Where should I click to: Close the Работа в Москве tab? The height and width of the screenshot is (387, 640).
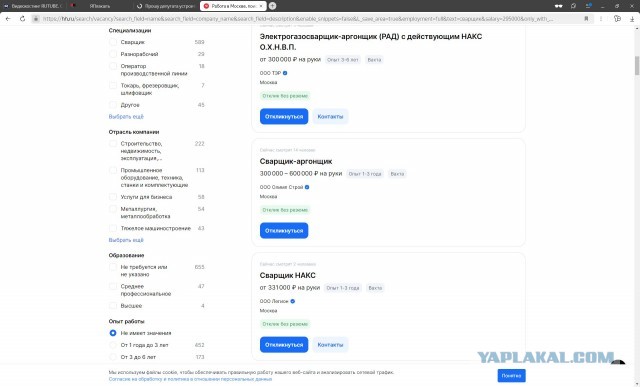(x=261, y=6)
